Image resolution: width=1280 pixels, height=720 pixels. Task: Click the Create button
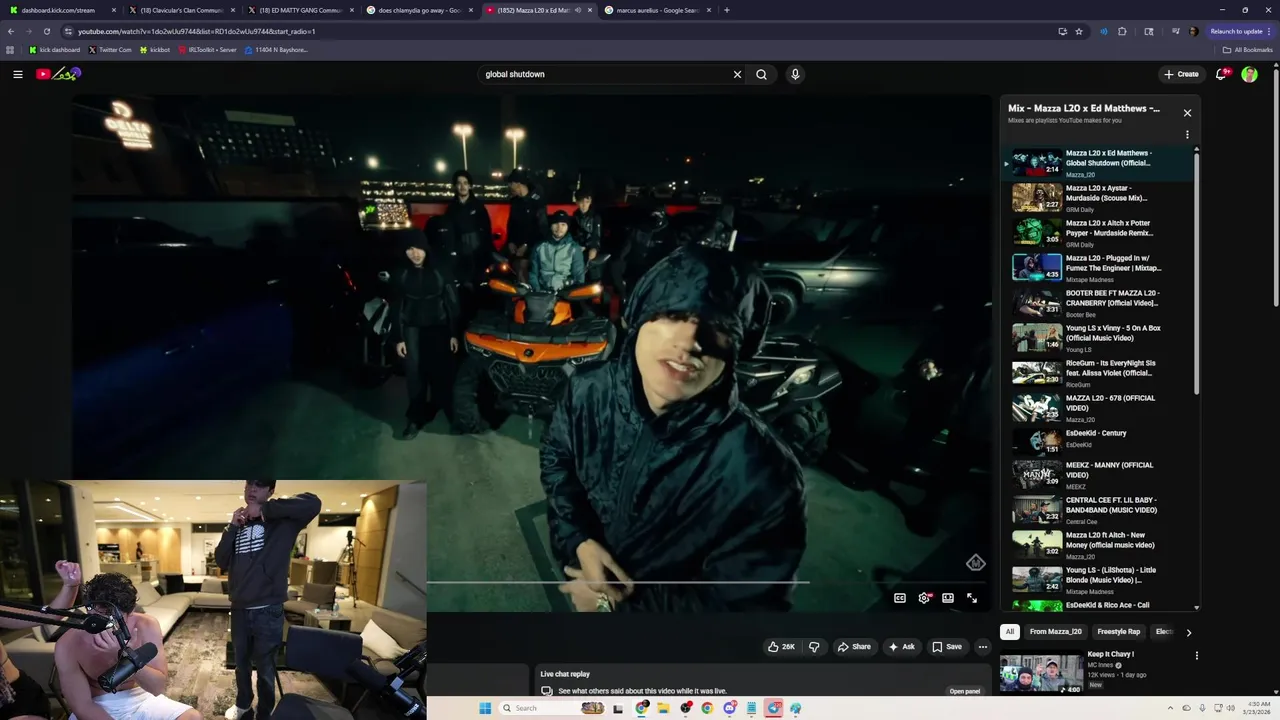pyautogui.click(x=1181, y=74)
